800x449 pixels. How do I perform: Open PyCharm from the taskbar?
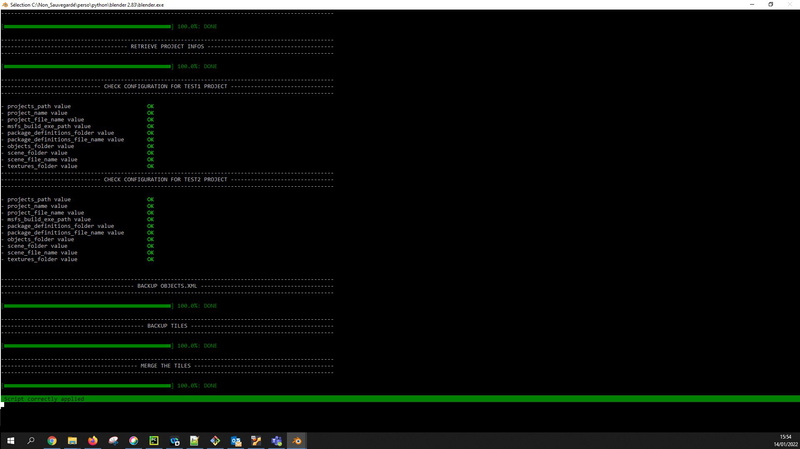(x=155, y=440)
